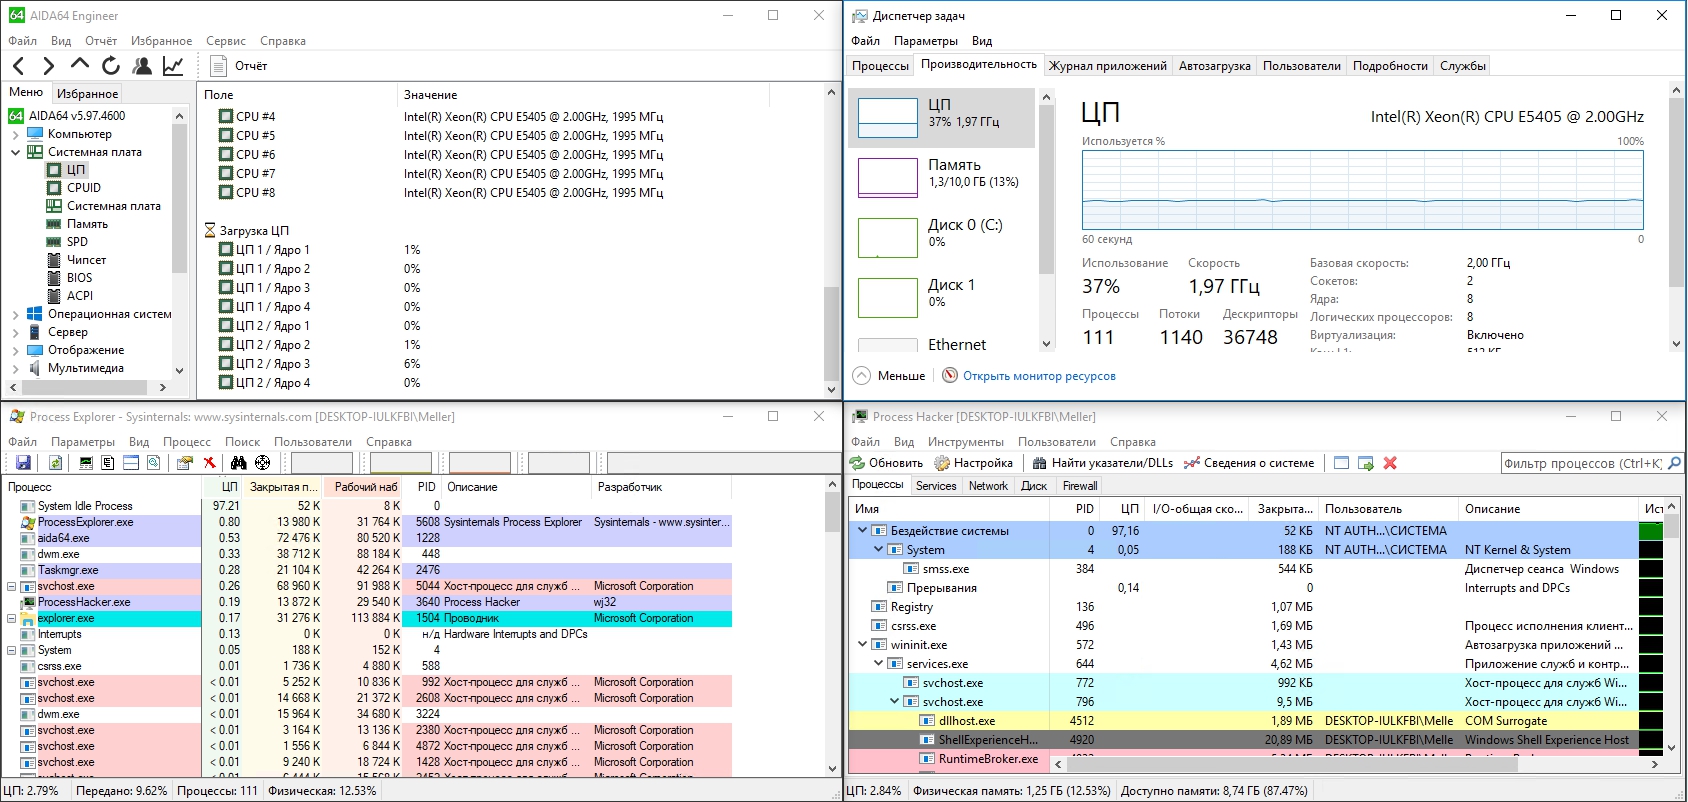This screenshot has height=802, width=1688.
Task: Click Process Hacker horizontal scrollbar right arrow
Action: 1655,765
